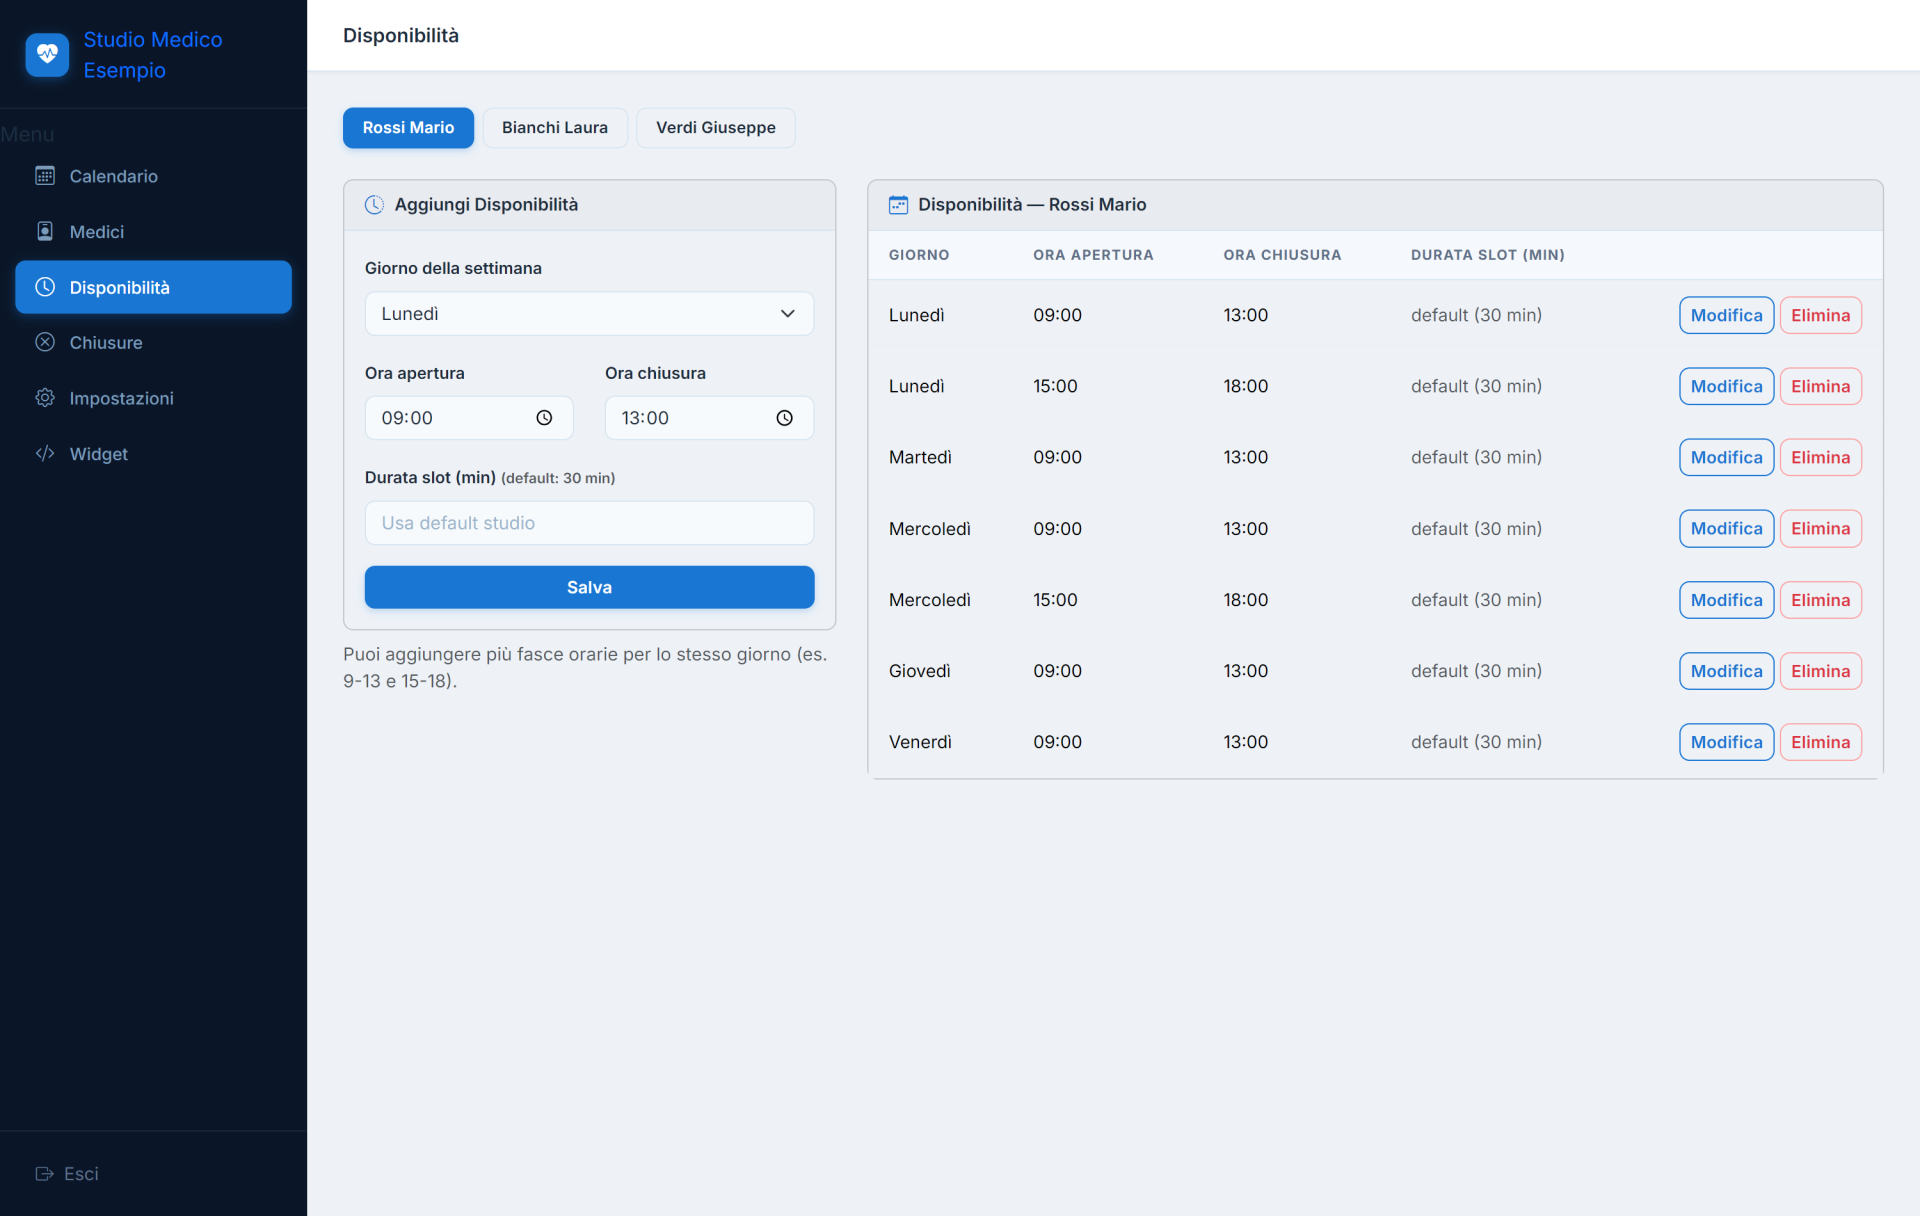Focus the Ora chiusura time field

709,418
